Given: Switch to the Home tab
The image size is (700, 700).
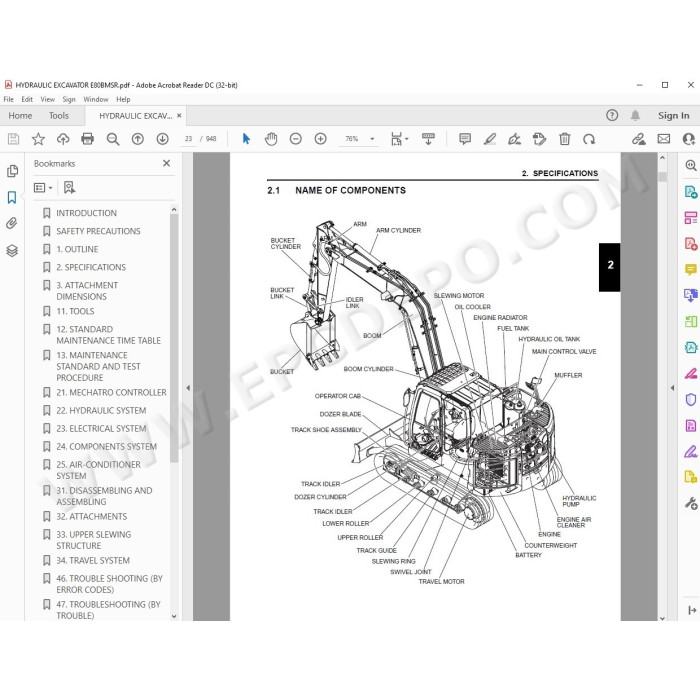Looking at the screenshot, I should [x=20, y=116].
